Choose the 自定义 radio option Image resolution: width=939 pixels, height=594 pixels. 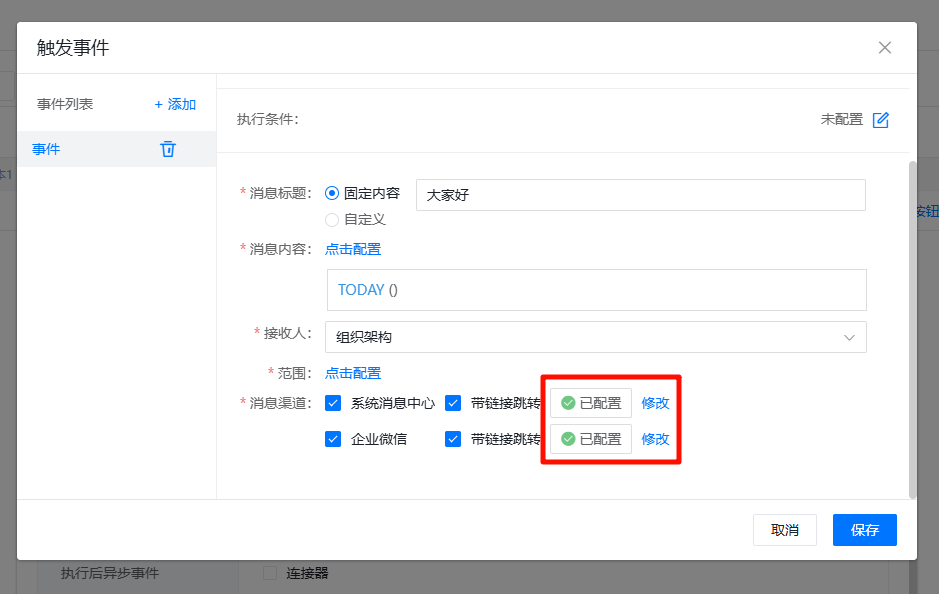click(333, 219)
